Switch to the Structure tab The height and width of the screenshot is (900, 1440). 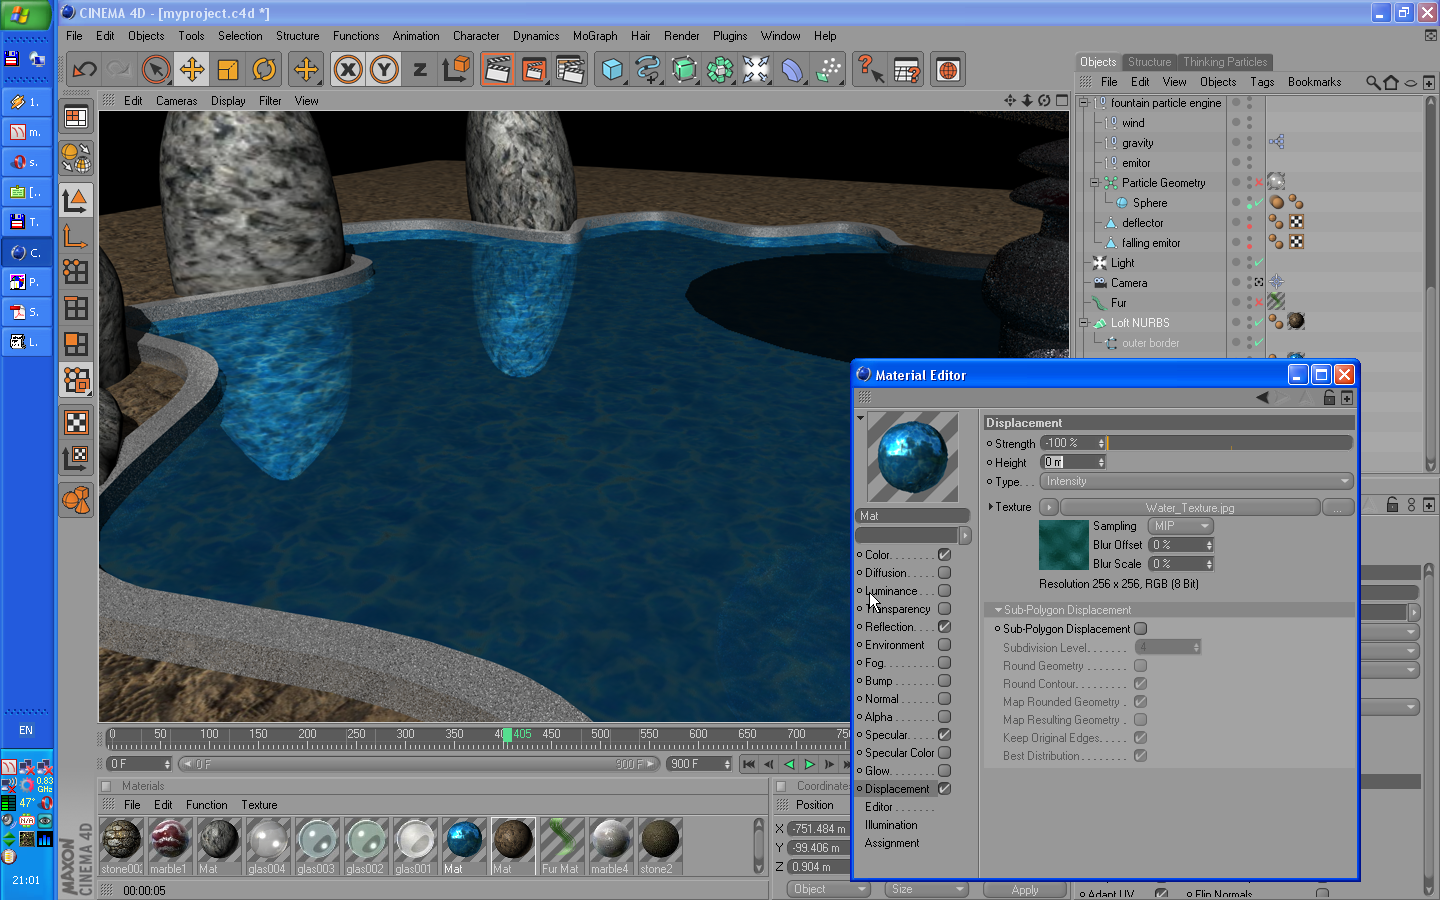coord(1149,62)
